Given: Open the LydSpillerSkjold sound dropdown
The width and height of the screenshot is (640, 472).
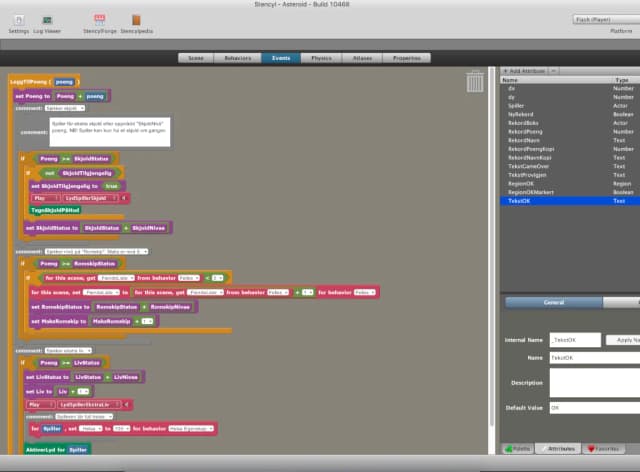Looking at the screenshot, I should pyautogui.click(x=89, y=198).
